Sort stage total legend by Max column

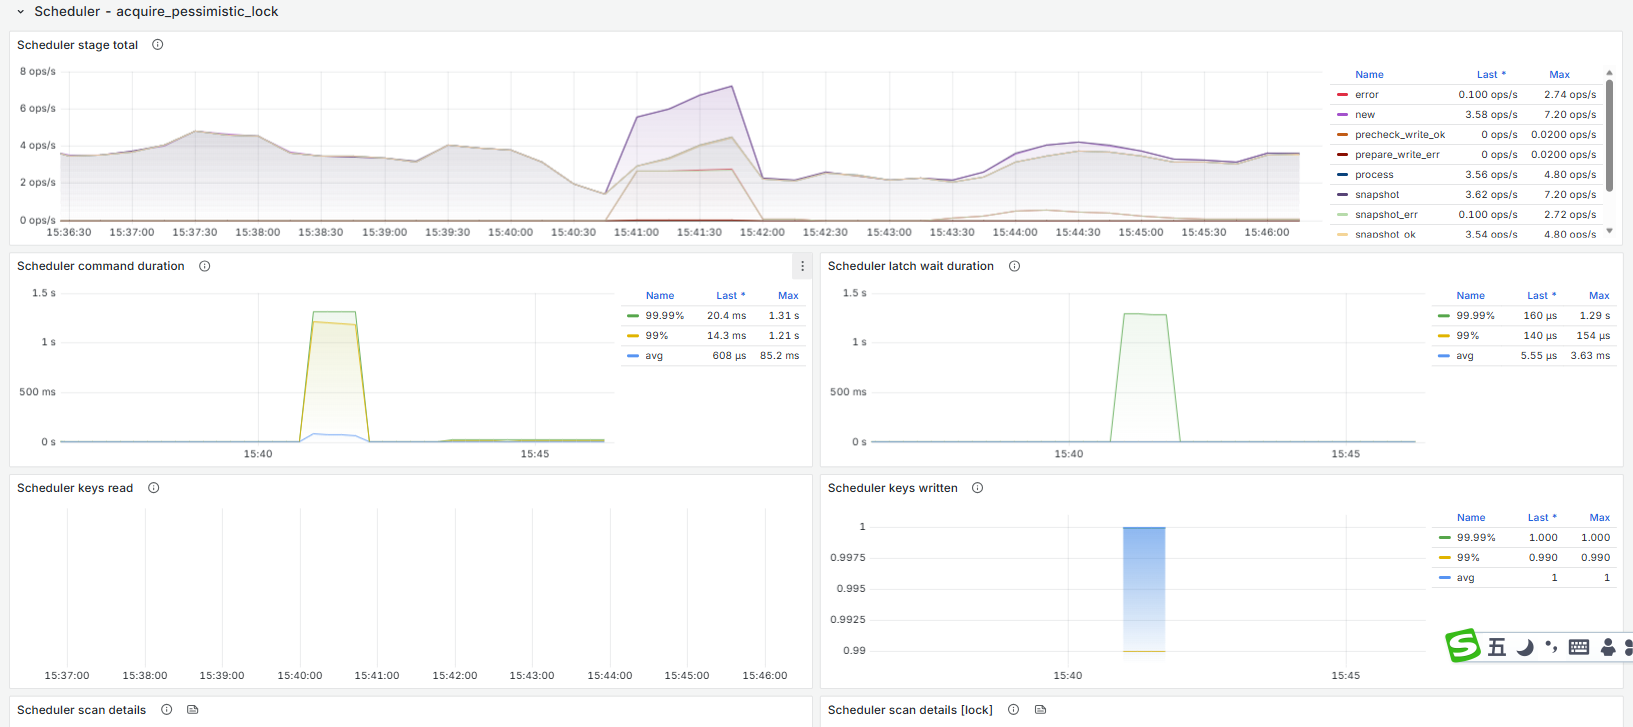[1559, 75]
